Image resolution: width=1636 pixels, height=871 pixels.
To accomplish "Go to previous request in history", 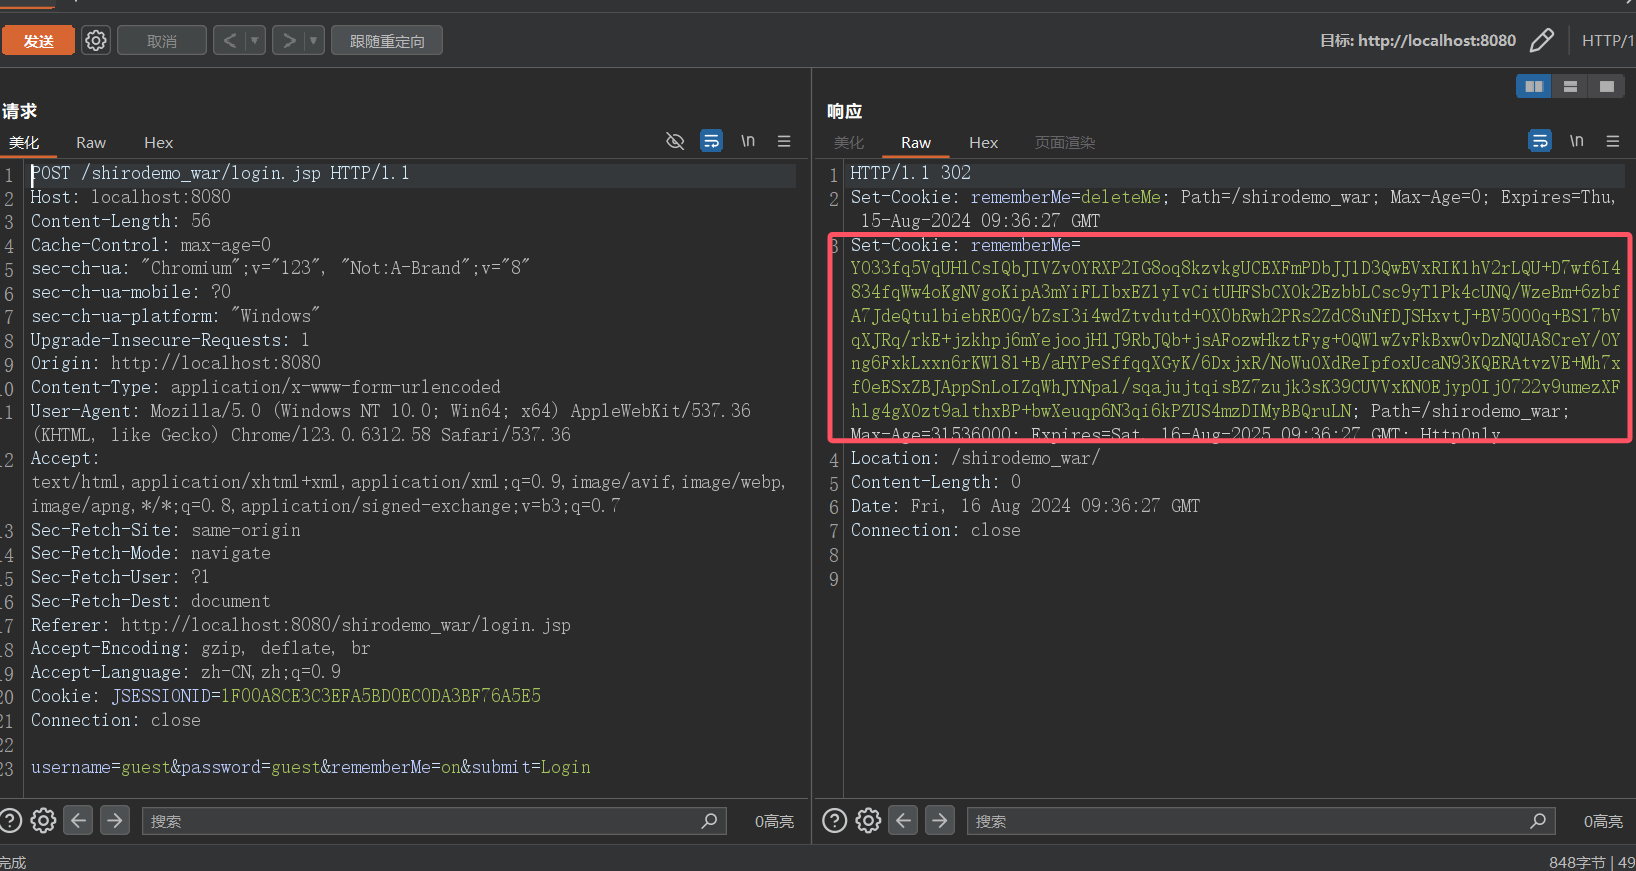I will pyautogui.click(x=230, y=41).
